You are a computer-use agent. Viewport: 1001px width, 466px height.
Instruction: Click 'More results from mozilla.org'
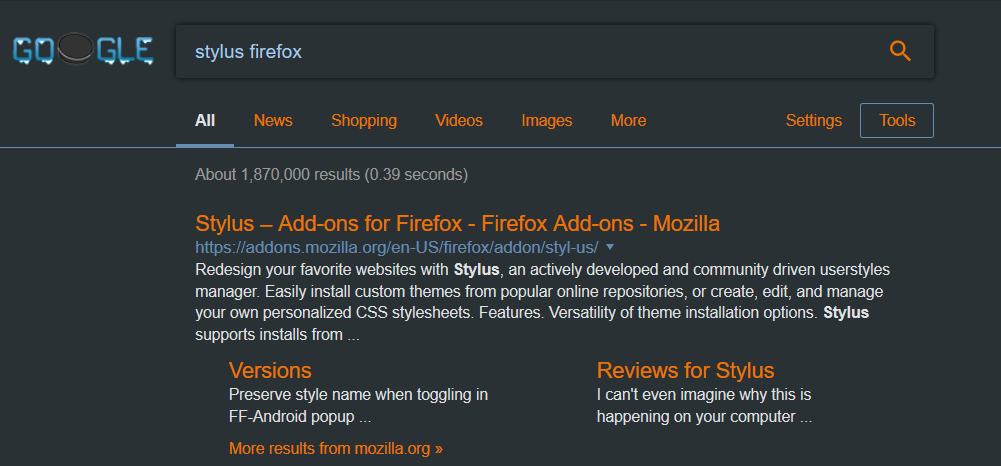coord(335,449)
